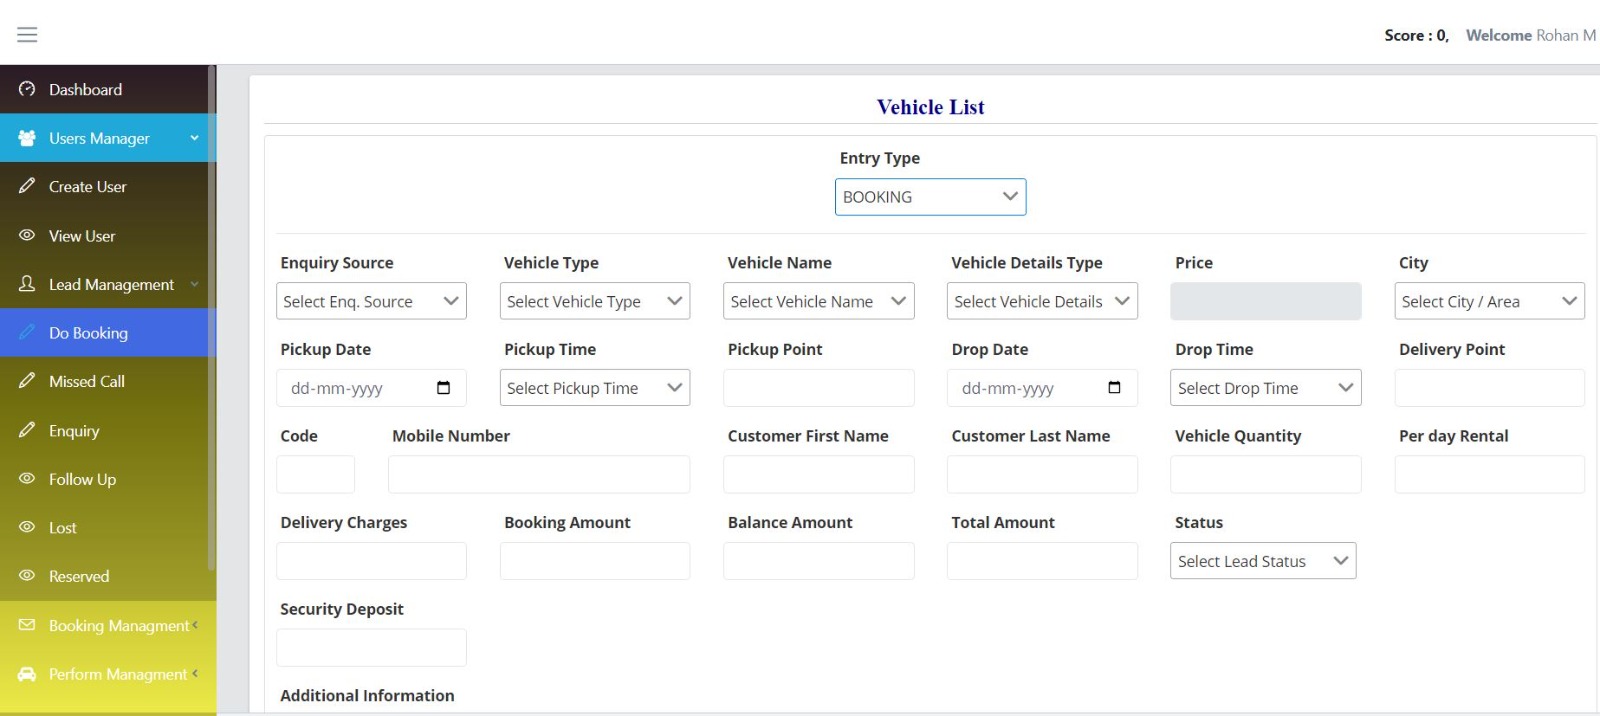
Task: Click into the Security Deposit field
Action: pos(371,647)
